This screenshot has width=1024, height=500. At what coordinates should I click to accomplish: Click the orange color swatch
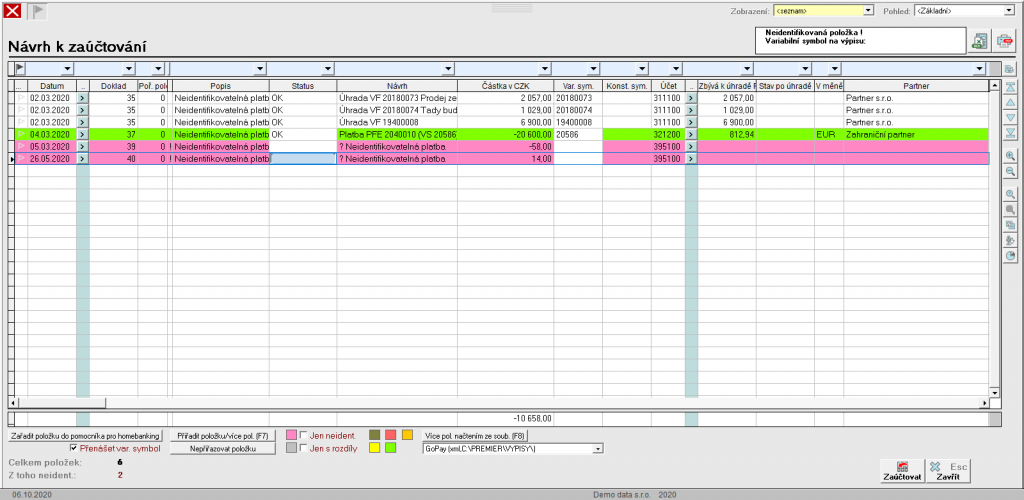pos(407,435)
